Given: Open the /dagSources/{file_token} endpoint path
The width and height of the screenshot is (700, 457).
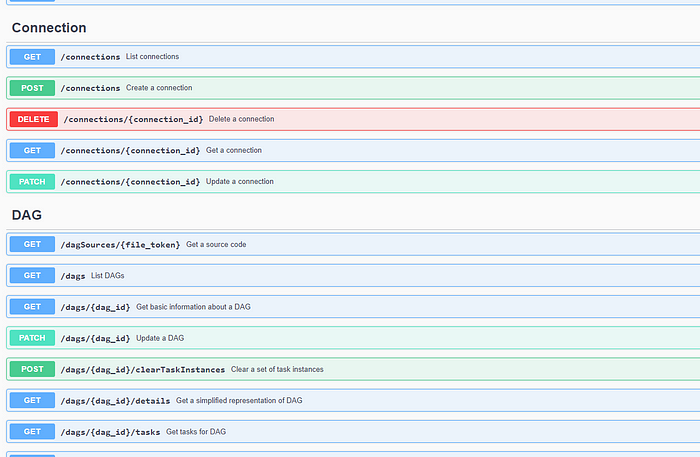Looking at the screenshot, I should pos(121,245).
